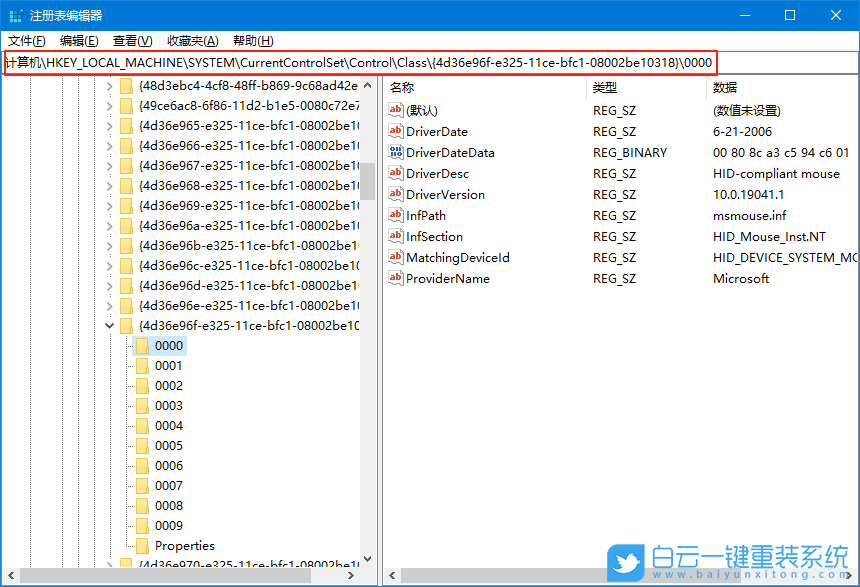860x587 pixels.
Task: Click the ab string icon beside DriverDesc
Action: [398, 173]
